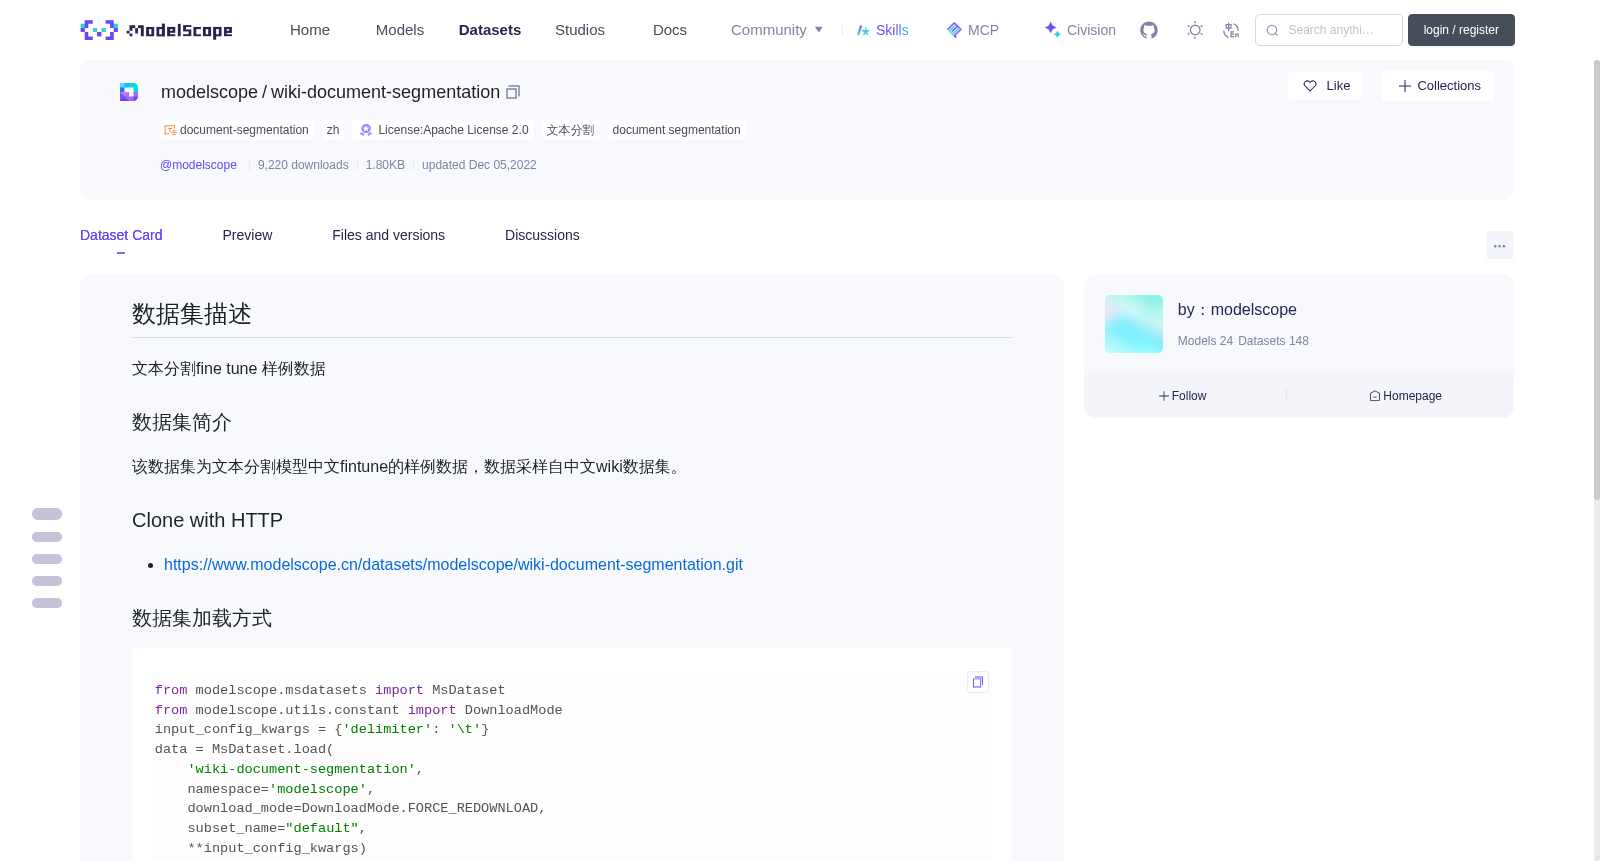Click the Datasets 148 count
The height and width of the screenshot is (861, 1600).
[1273, 341]
